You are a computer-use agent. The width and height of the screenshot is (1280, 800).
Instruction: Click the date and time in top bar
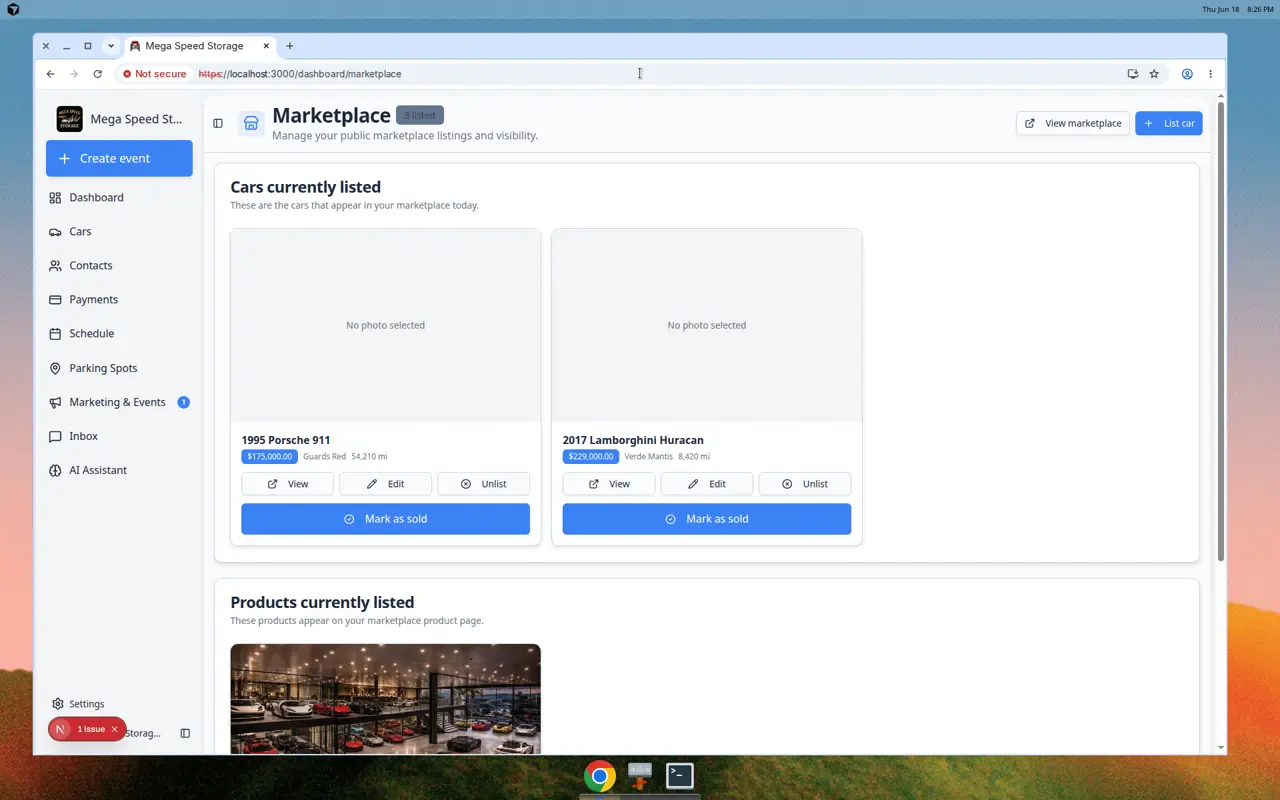(1237, 9)
